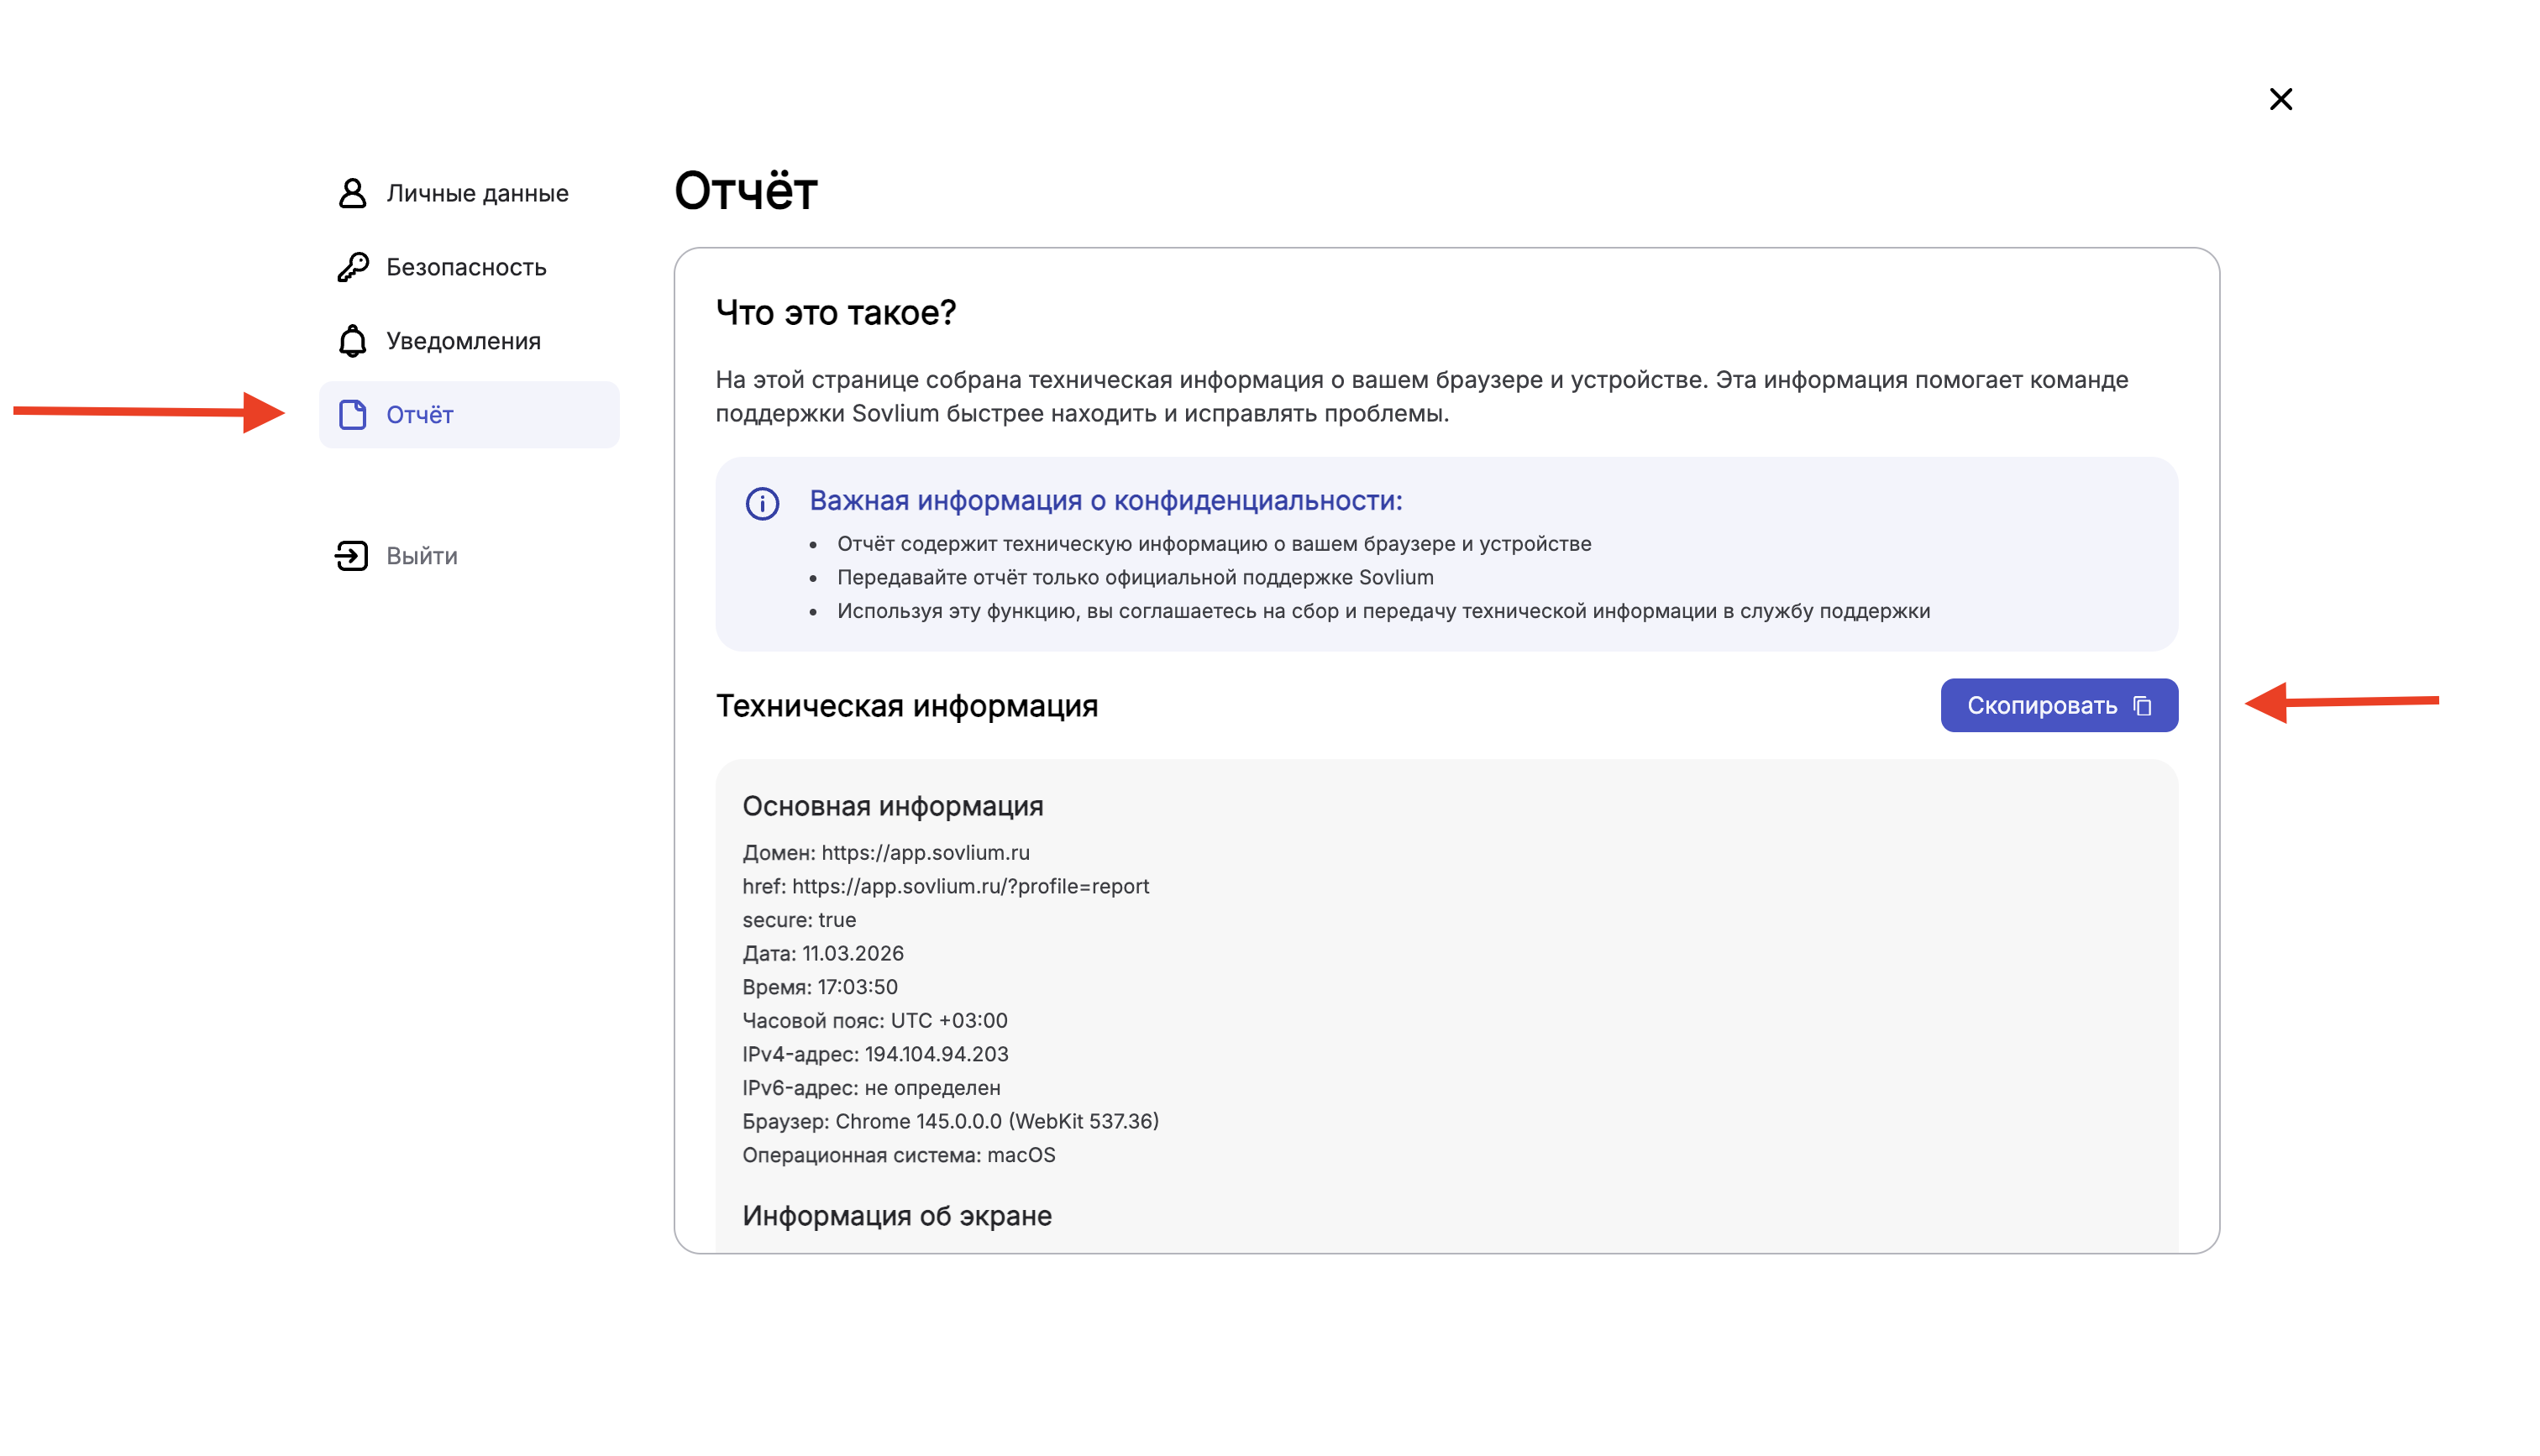Click the document icon beside Отчёт

tap(352, 415)
